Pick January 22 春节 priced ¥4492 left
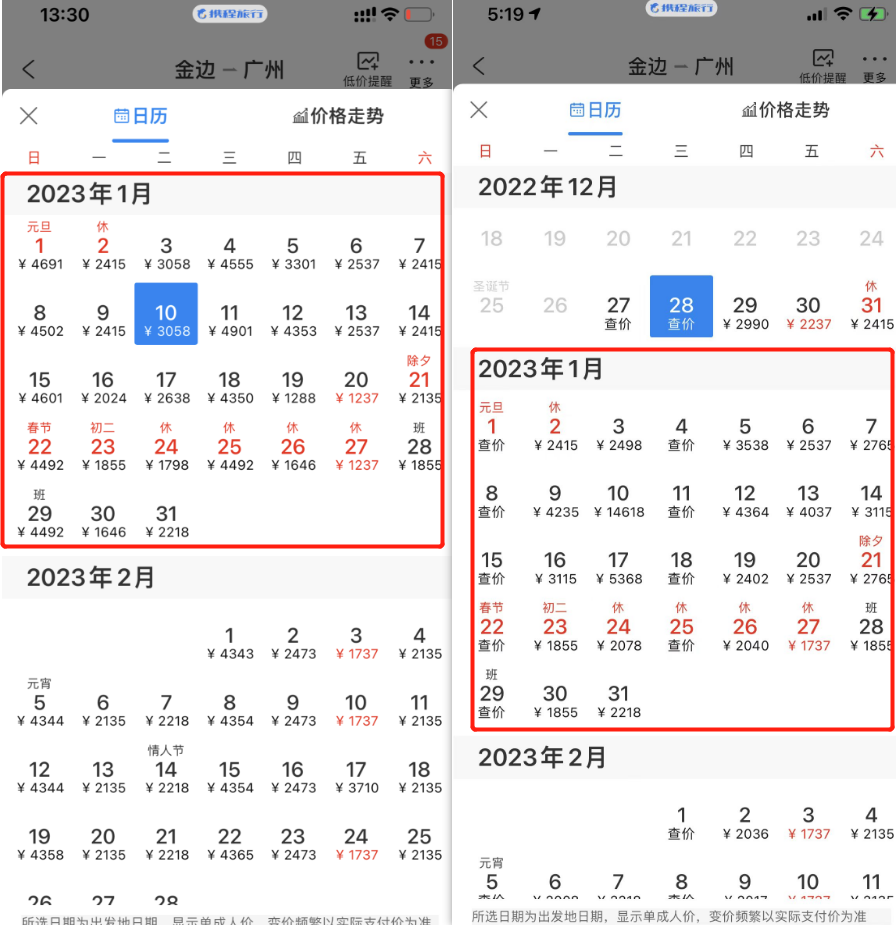Image resolution: width=896 pixels, height=925 pixels. (x=40, y=448)
